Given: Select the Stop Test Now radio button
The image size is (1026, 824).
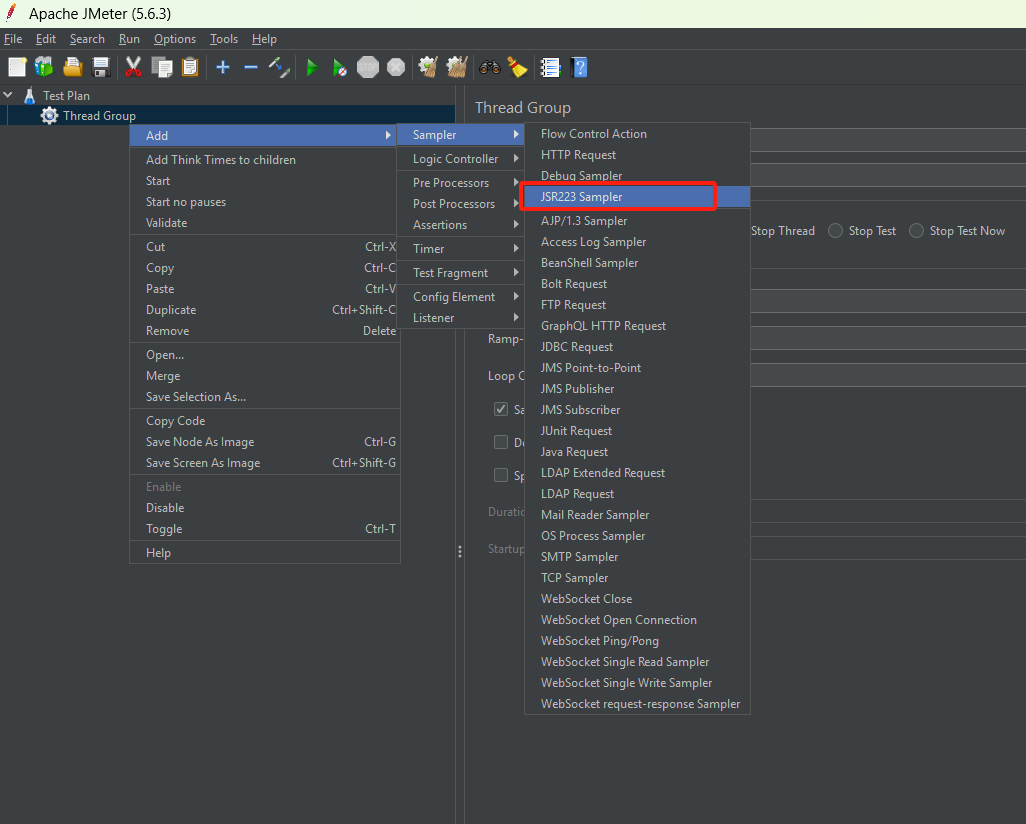Looking at the screenshot, I should [x=916, y=230].
